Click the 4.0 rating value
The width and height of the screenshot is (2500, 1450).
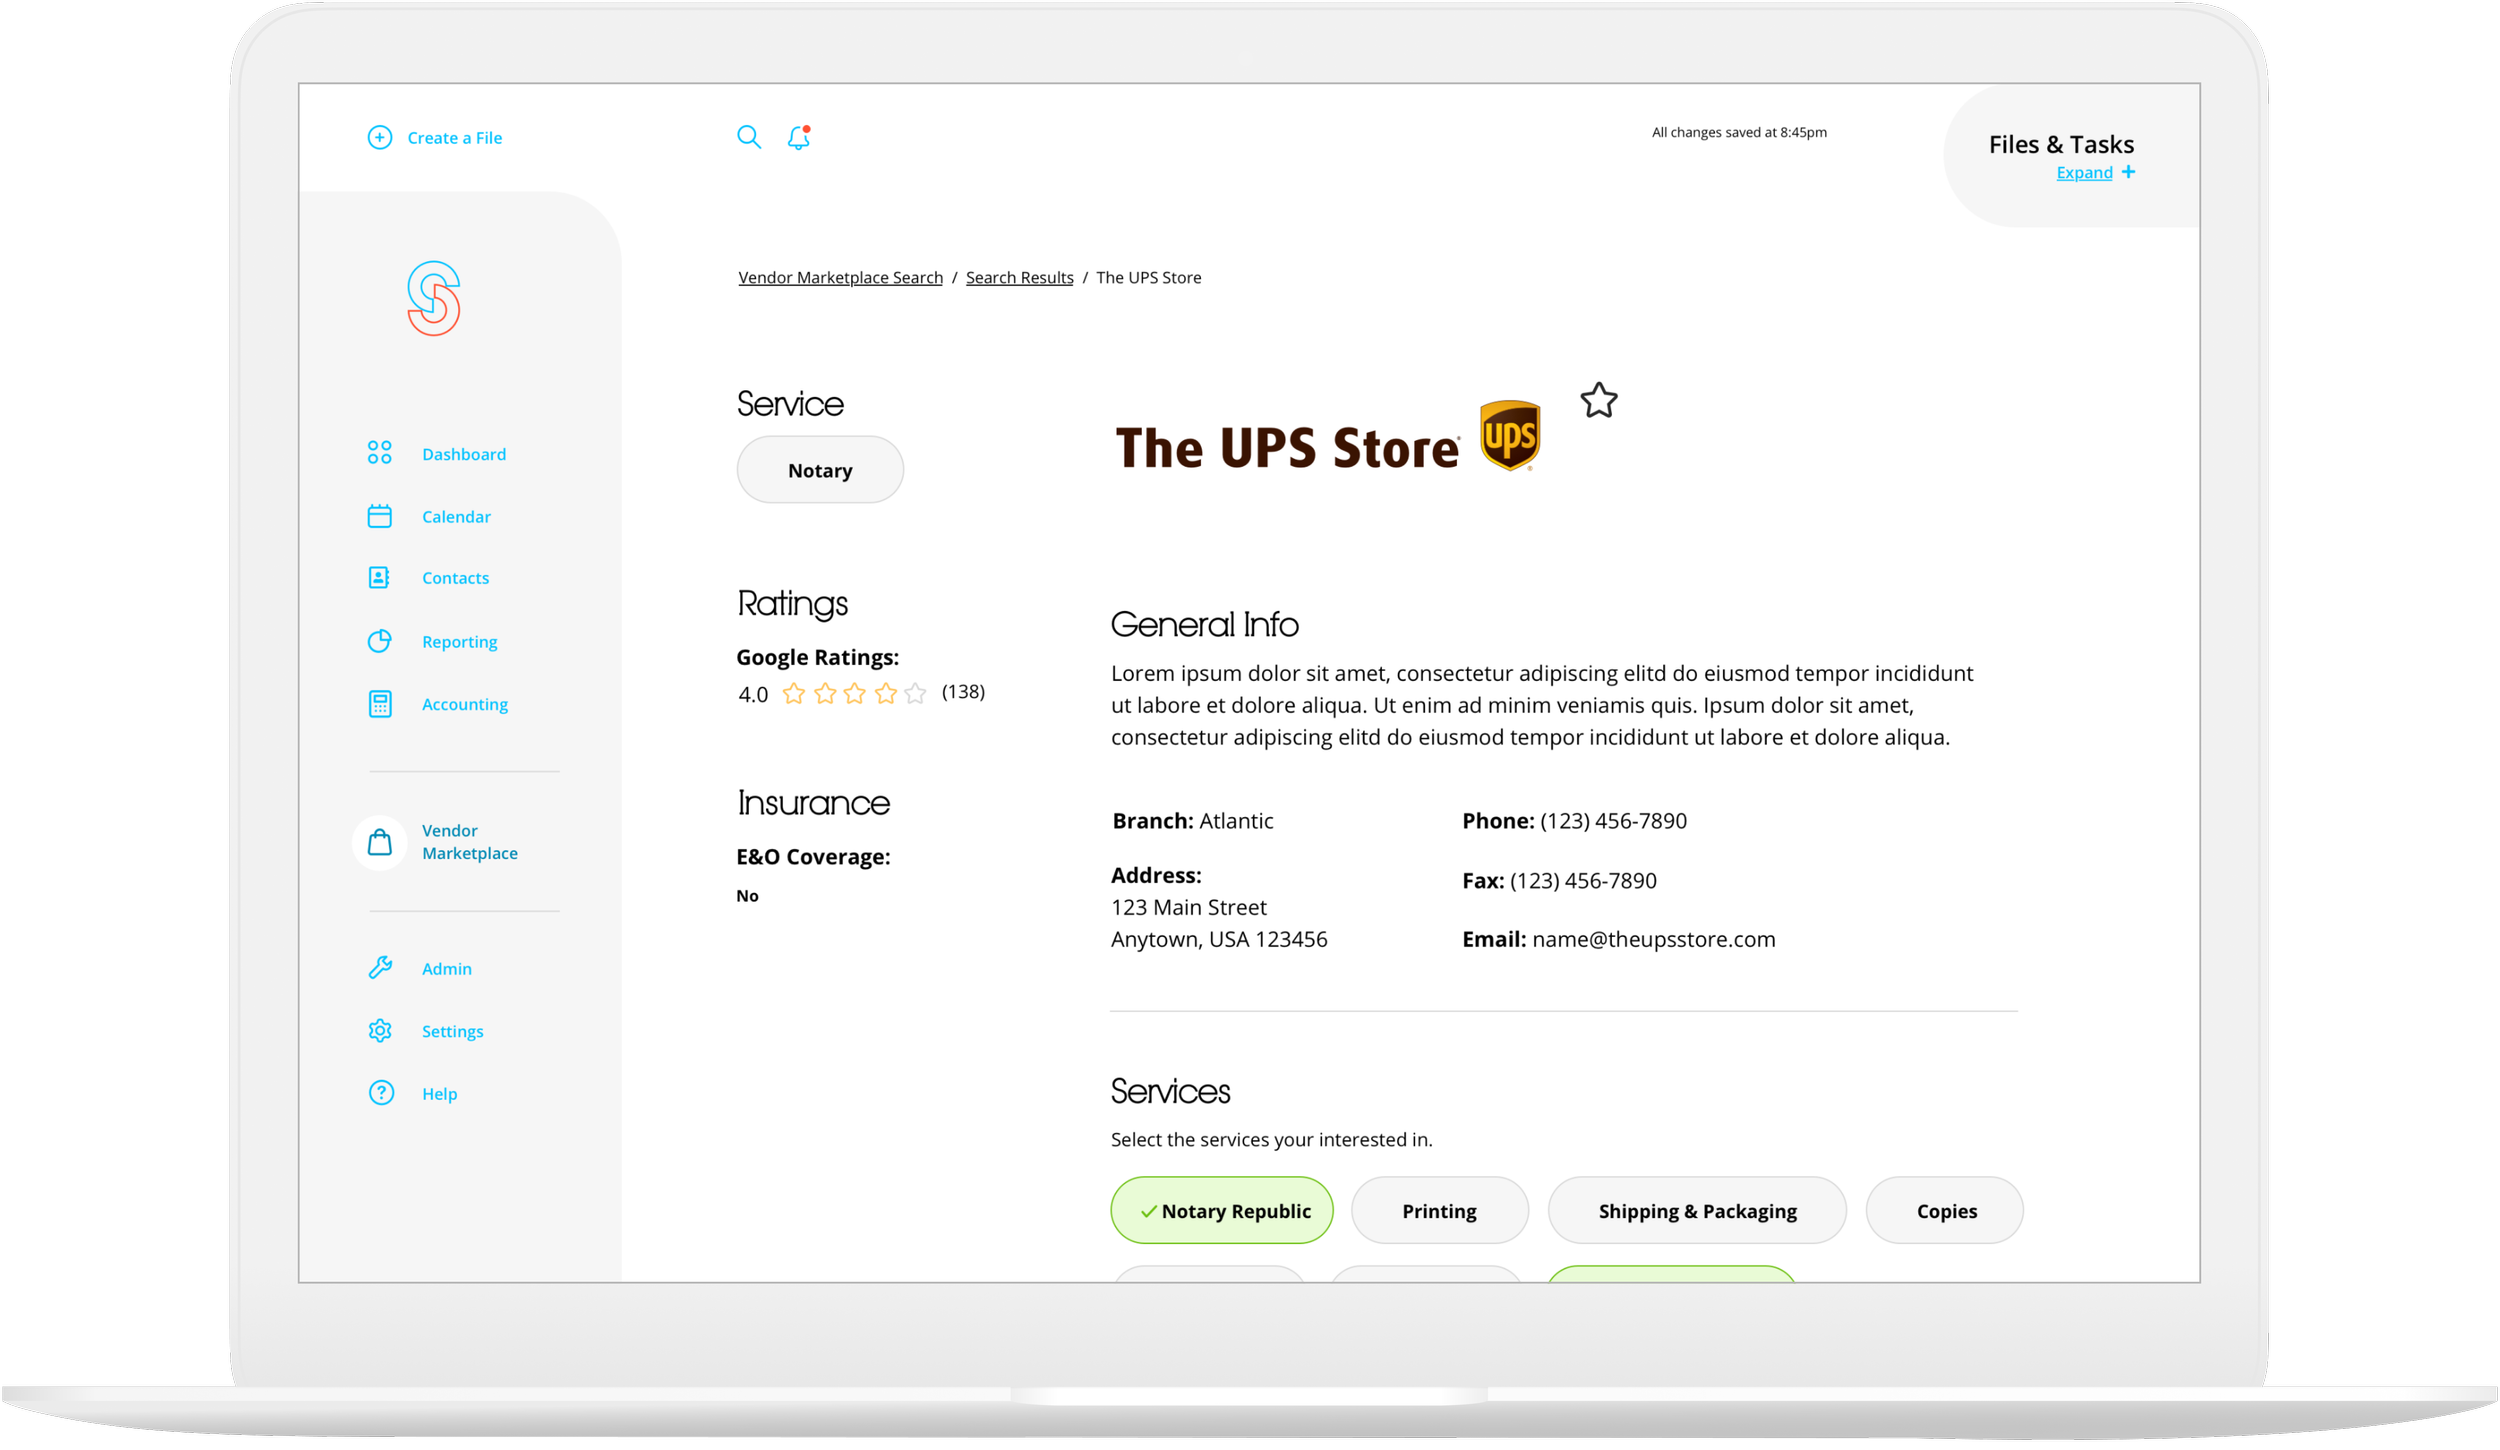[x=753, y=694]
